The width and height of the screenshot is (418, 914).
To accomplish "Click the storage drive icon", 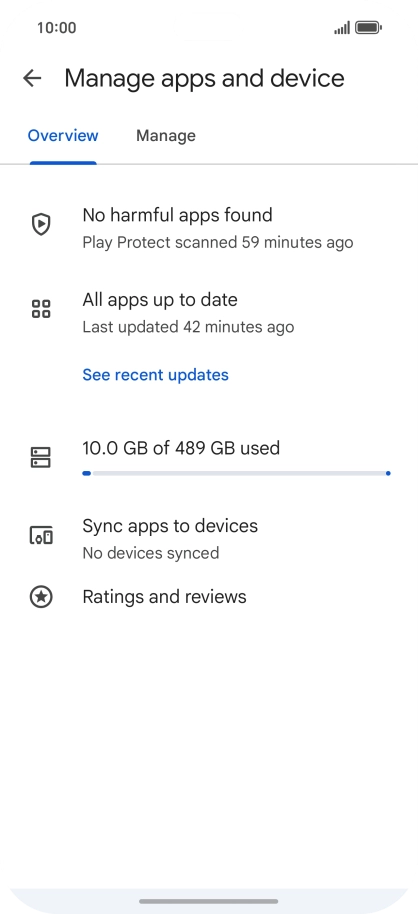I will 41,458.
